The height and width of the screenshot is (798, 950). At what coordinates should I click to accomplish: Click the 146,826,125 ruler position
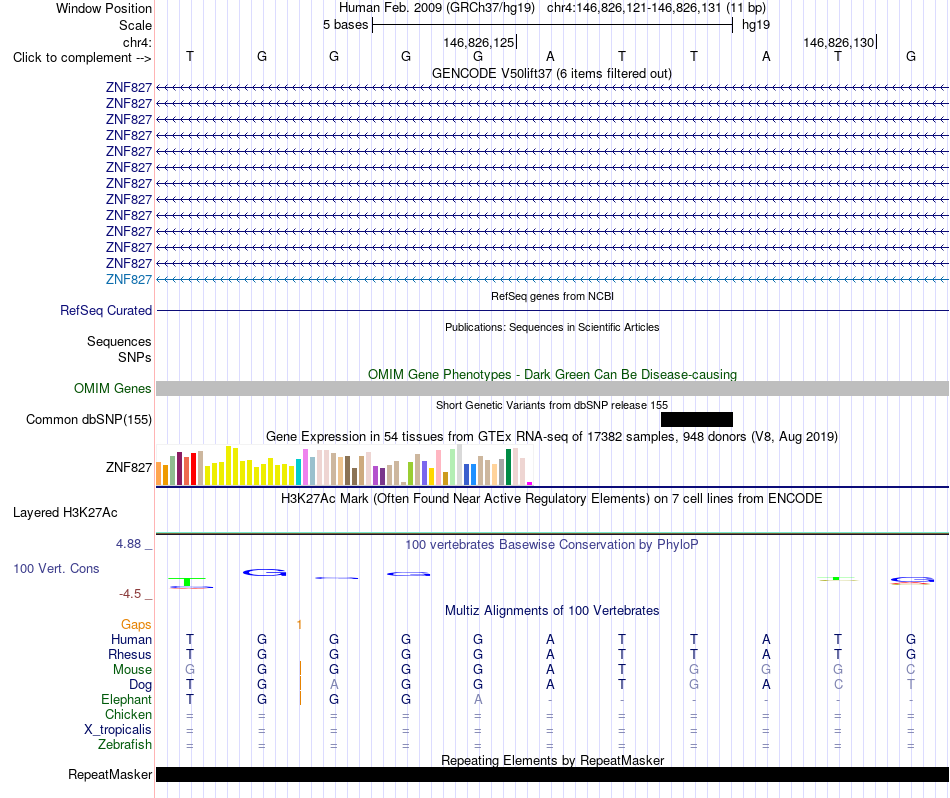click(479, 42)
